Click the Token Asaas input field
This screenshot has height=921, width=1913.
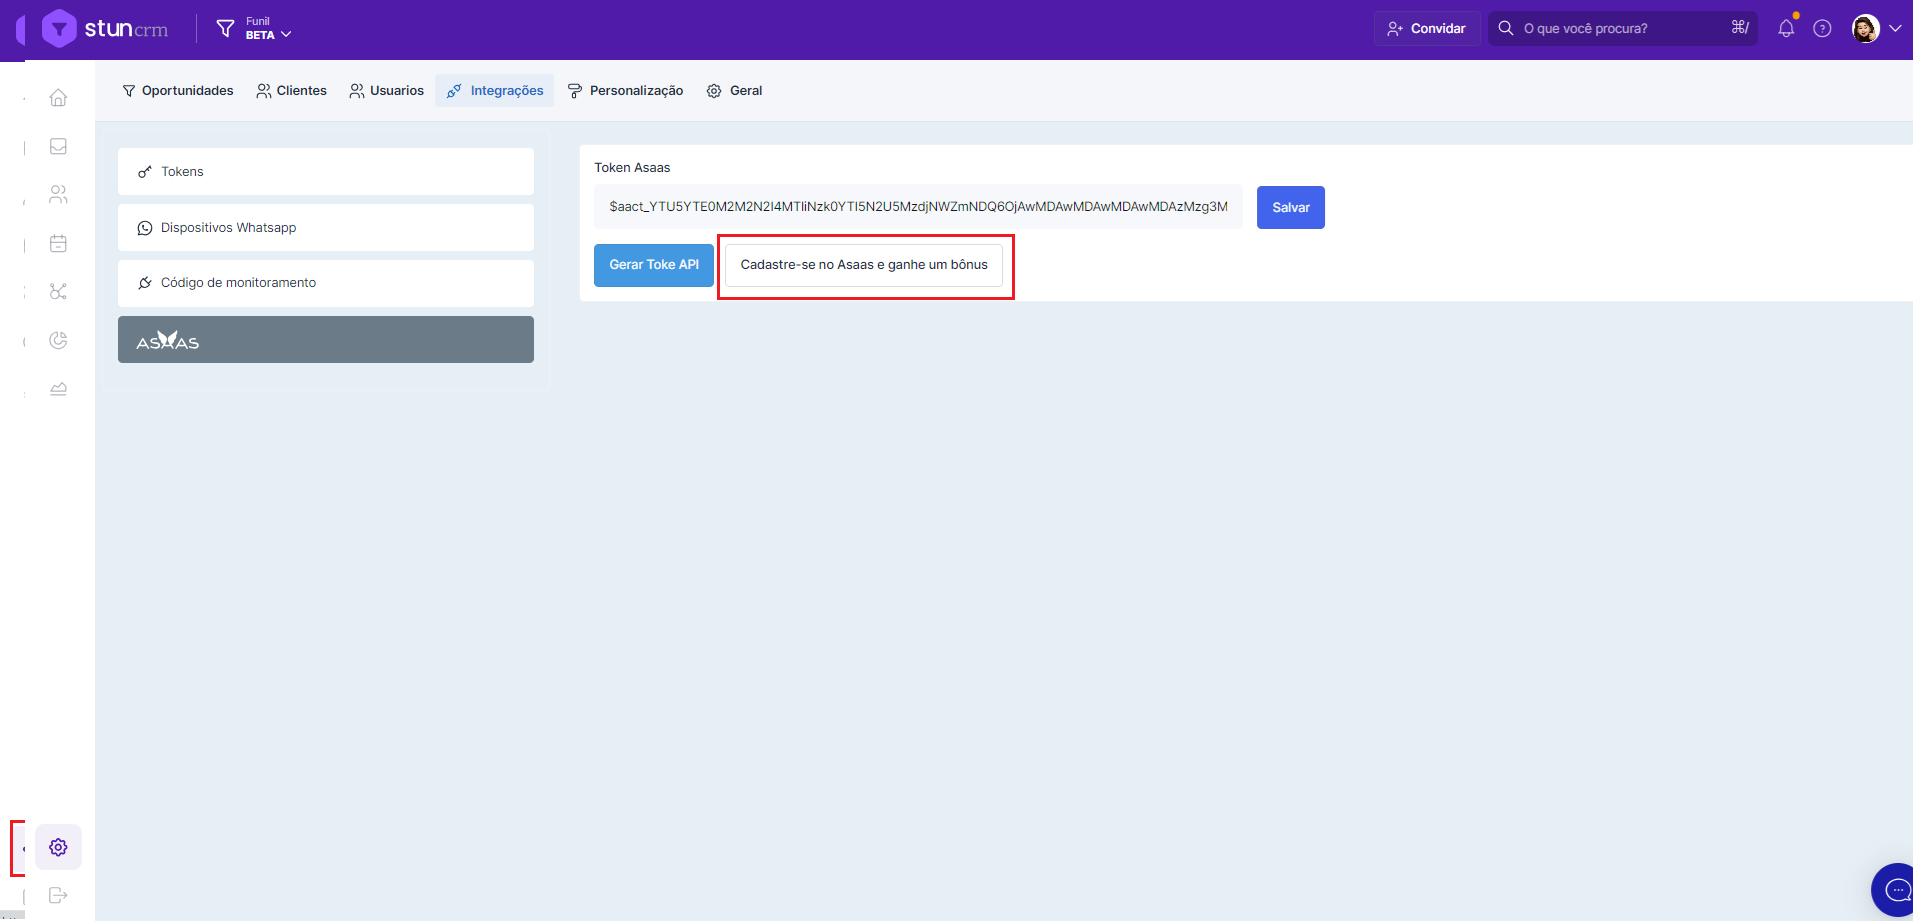917,207
